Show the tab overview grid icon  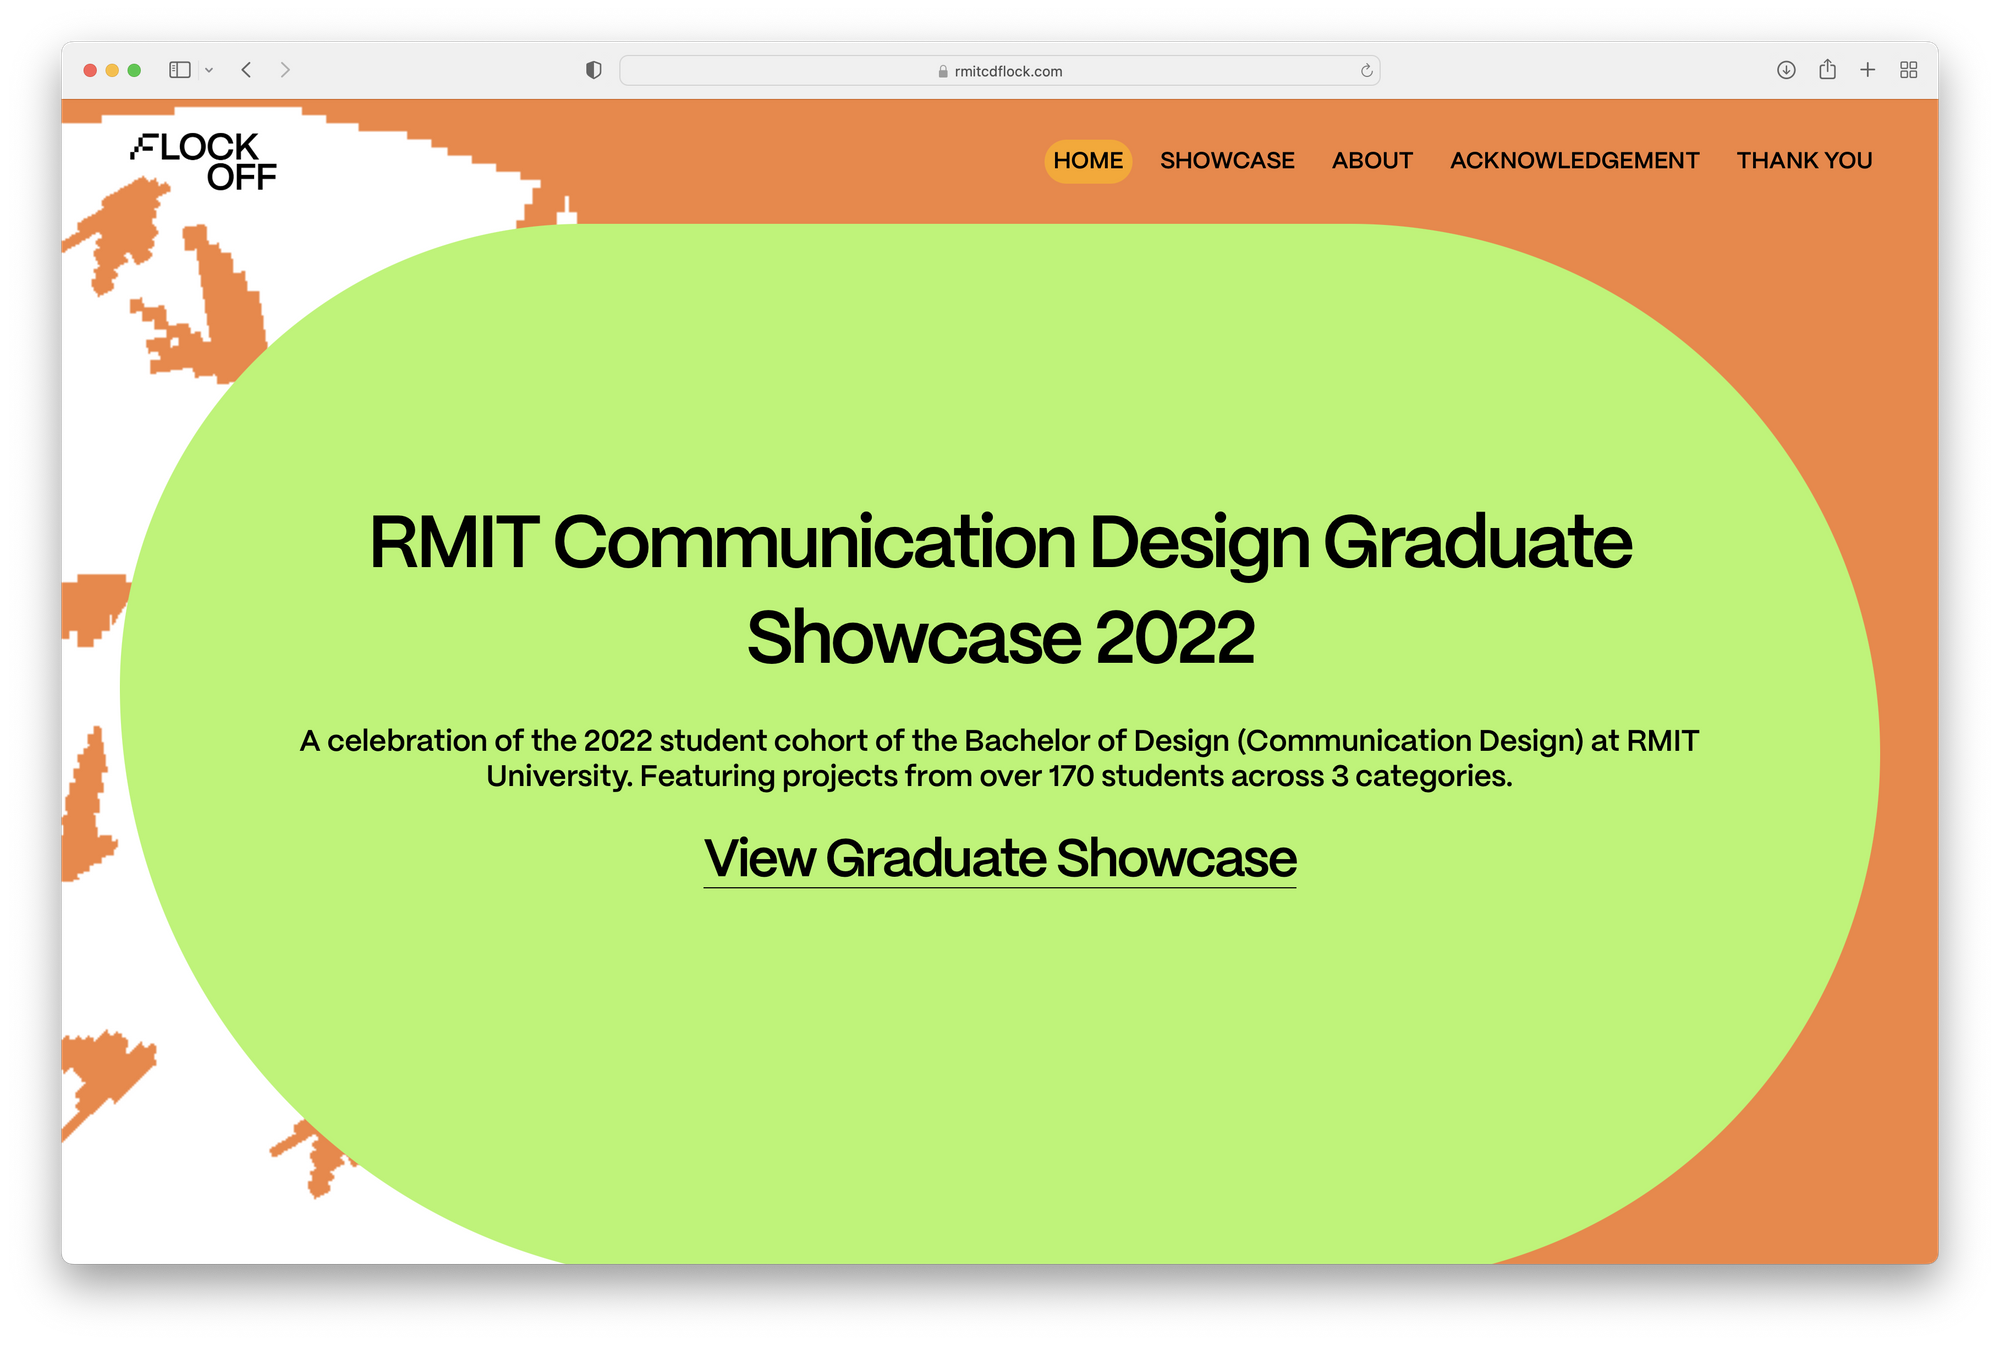coord(1908,70)
